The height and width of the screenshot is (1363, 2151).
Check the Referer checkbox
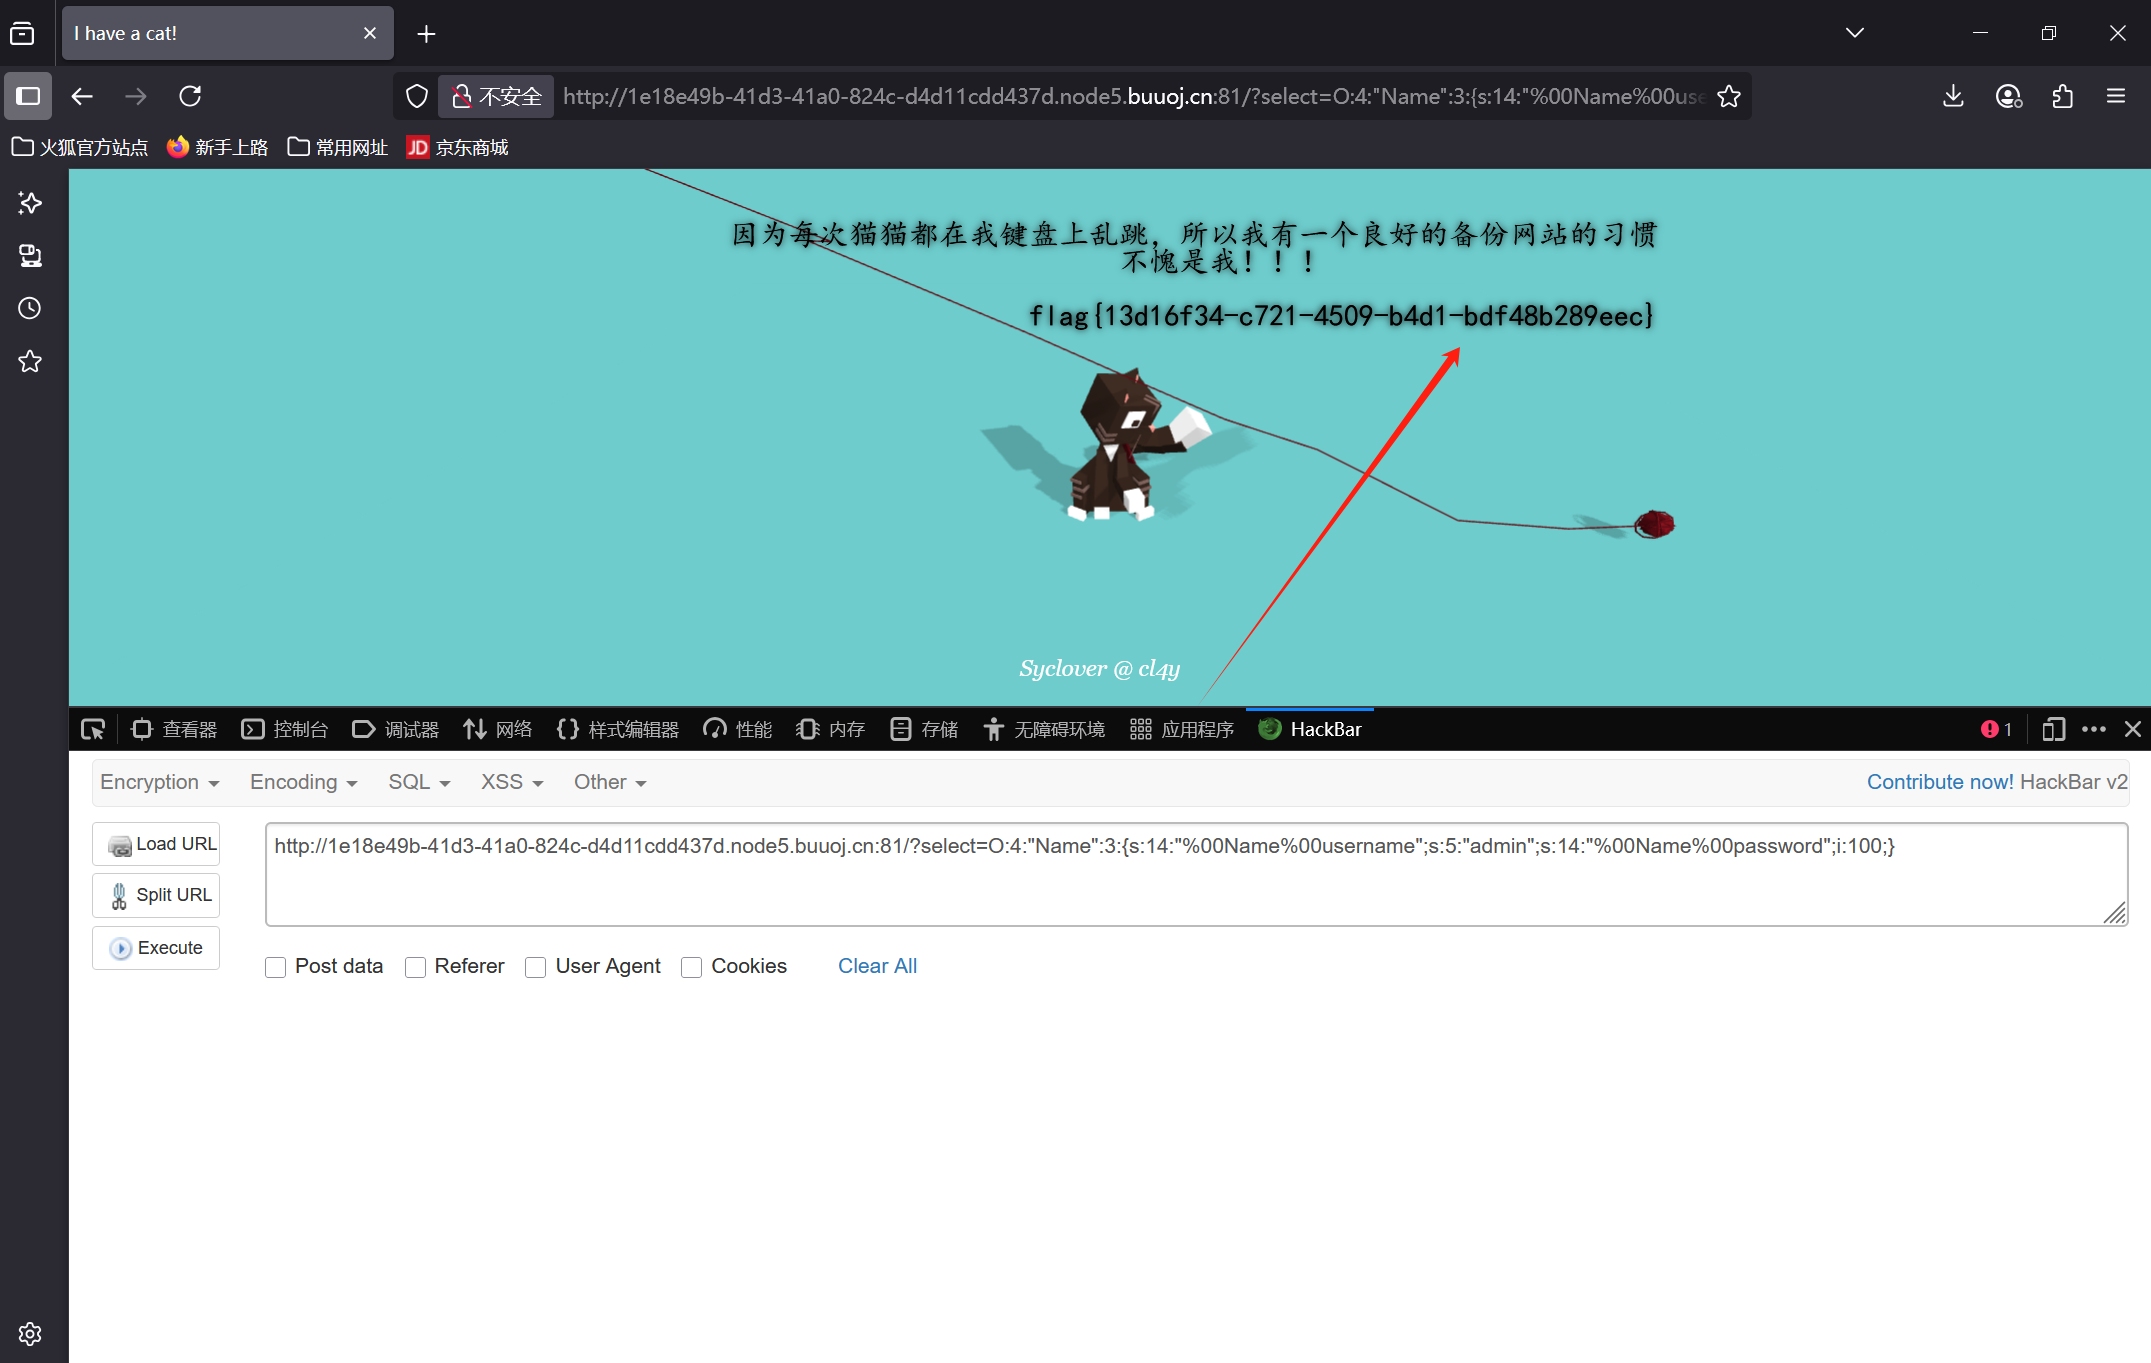coord(416,967)
